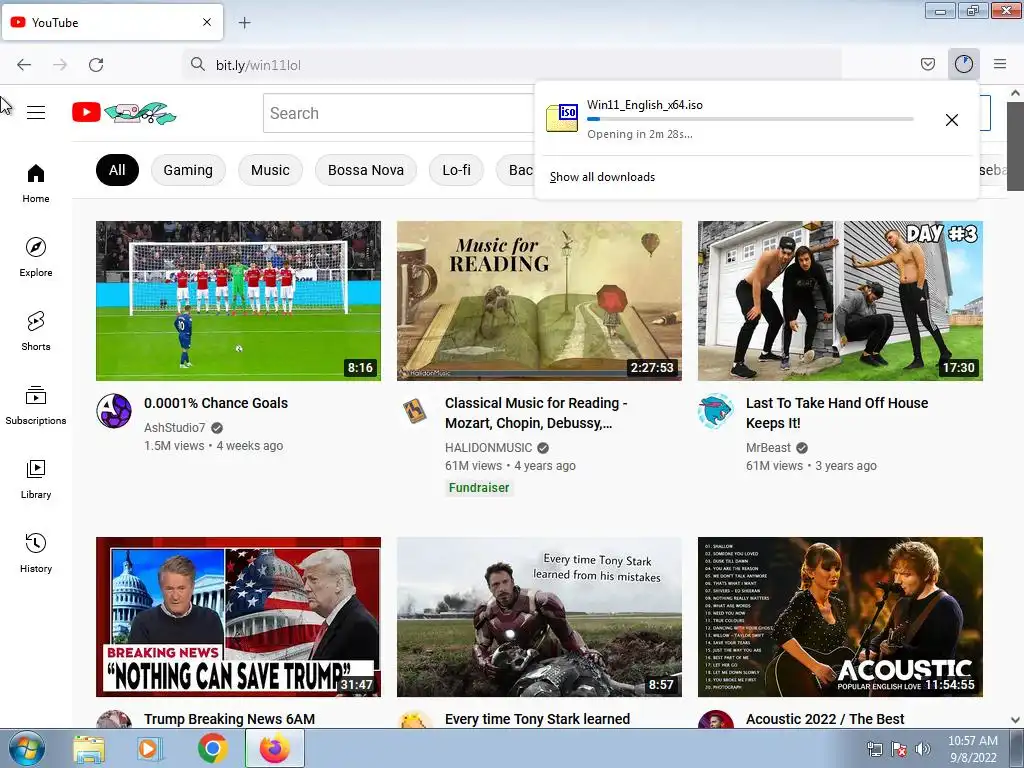Open Windows Explorer from taskbar
Image resolution: width=1024 pixels, height=768 pixels.
click(x=89, y=749)
